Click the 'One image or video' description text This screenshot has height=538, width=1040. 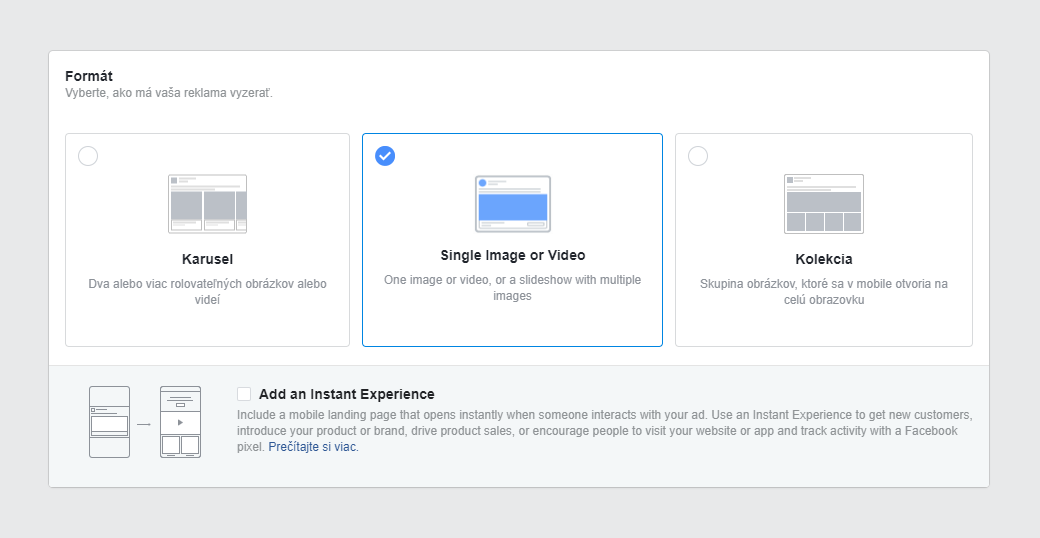(512, 287)
